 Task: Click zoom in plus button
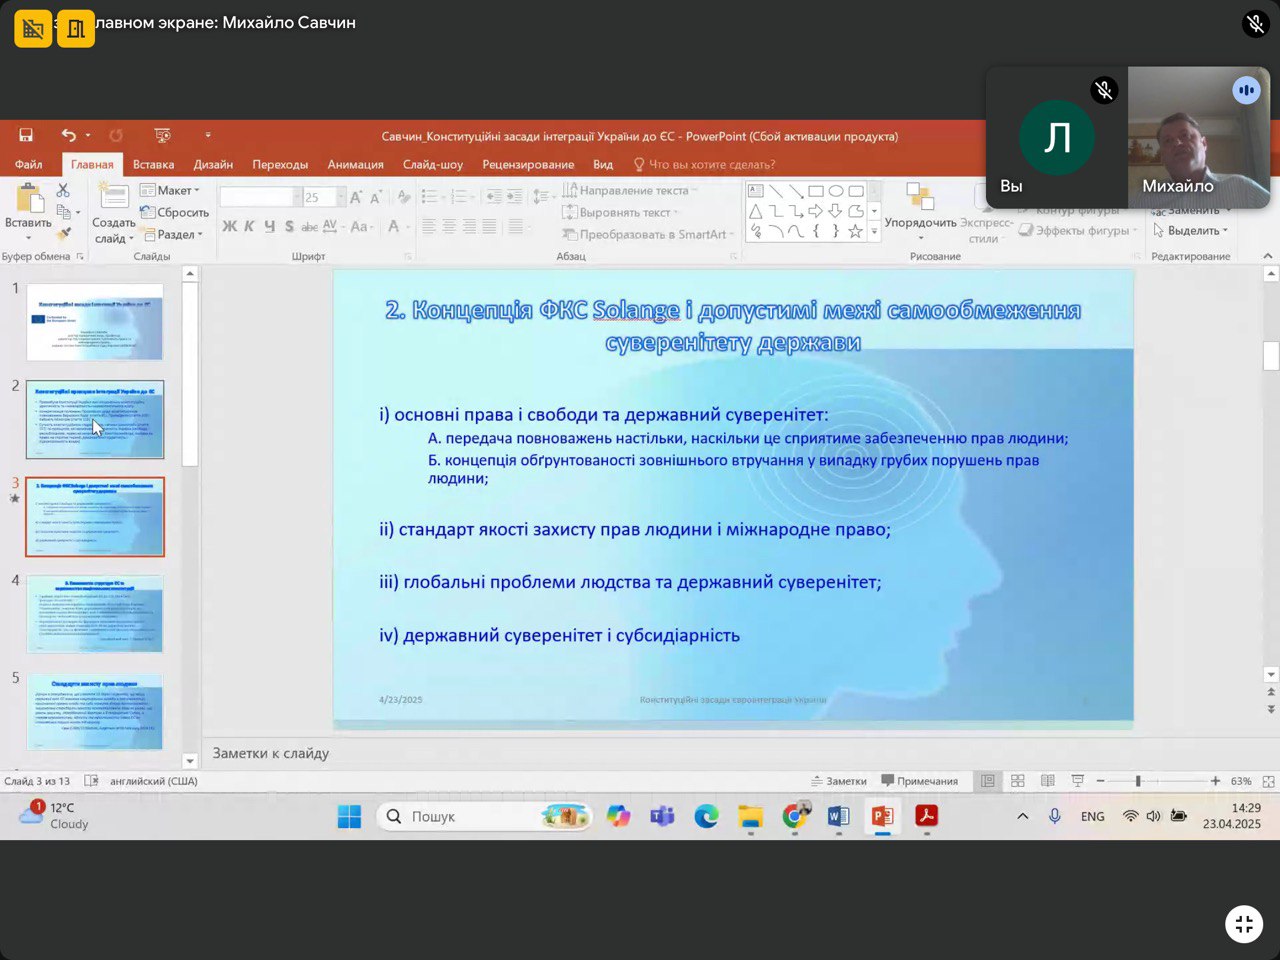tap(1215, 781)
